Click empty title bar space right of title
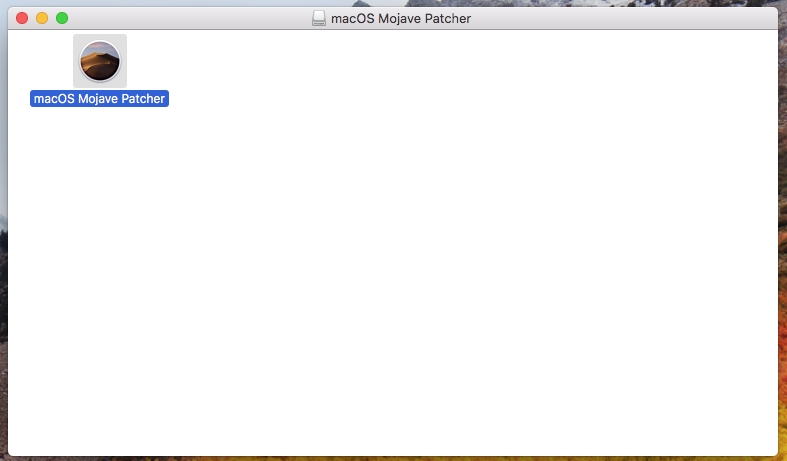Viewport: 787px width, 461px height. [x=622, y=18]
